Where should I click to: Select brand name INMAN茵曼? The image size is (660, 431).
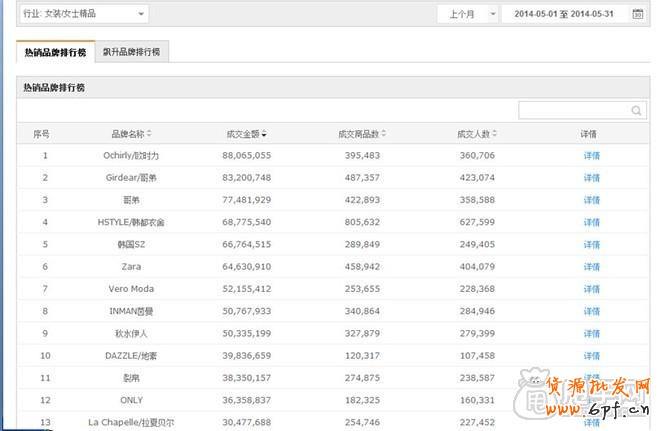pyautogui.click(x=131, y=312)
